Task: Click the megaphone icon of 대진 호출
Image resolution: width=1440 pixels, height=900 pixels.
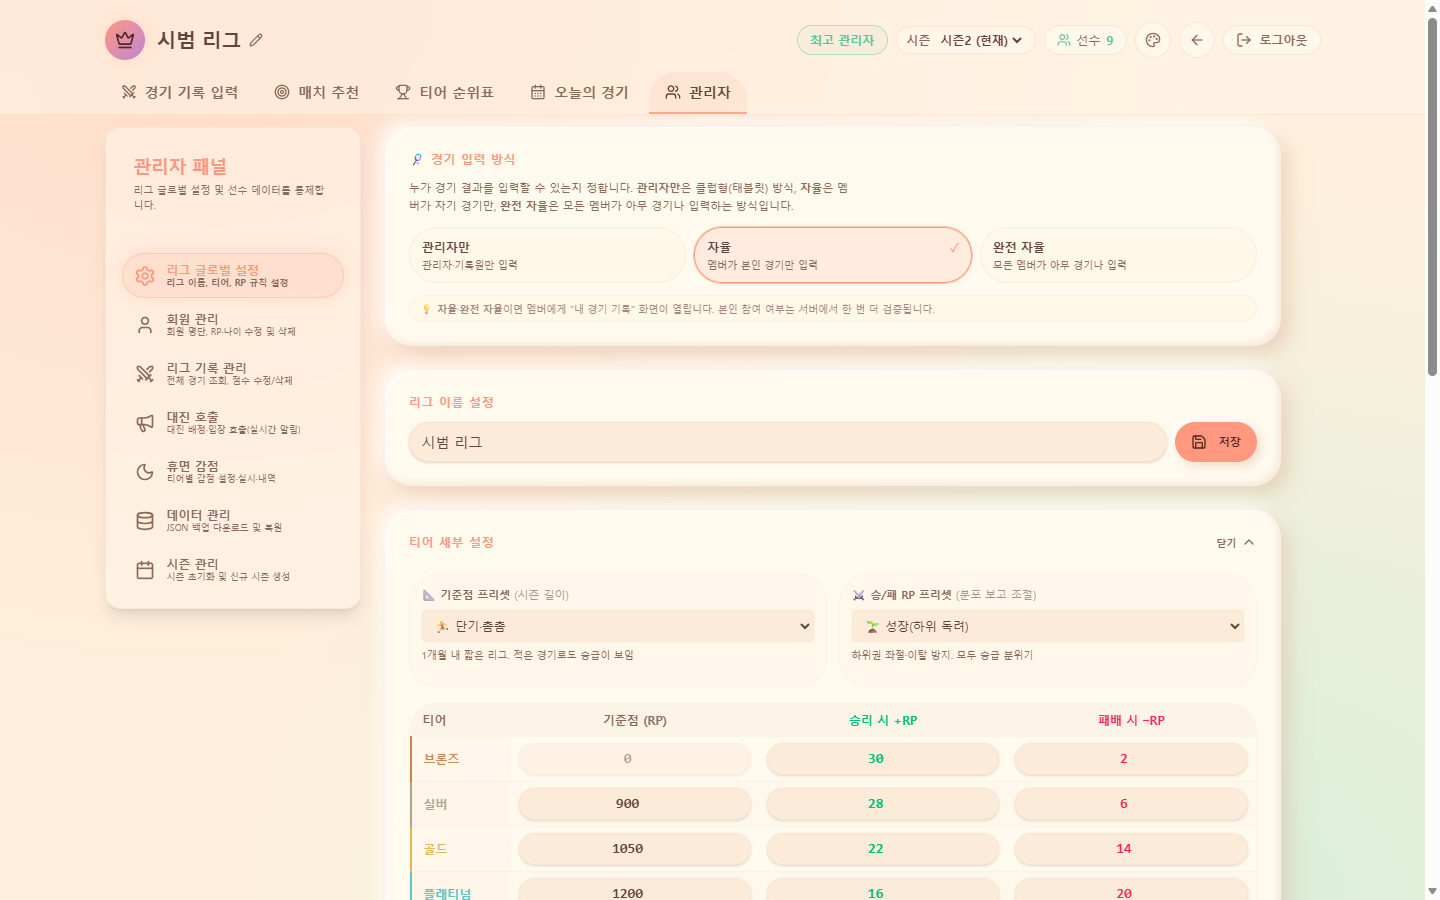Action: pos(145,423)
